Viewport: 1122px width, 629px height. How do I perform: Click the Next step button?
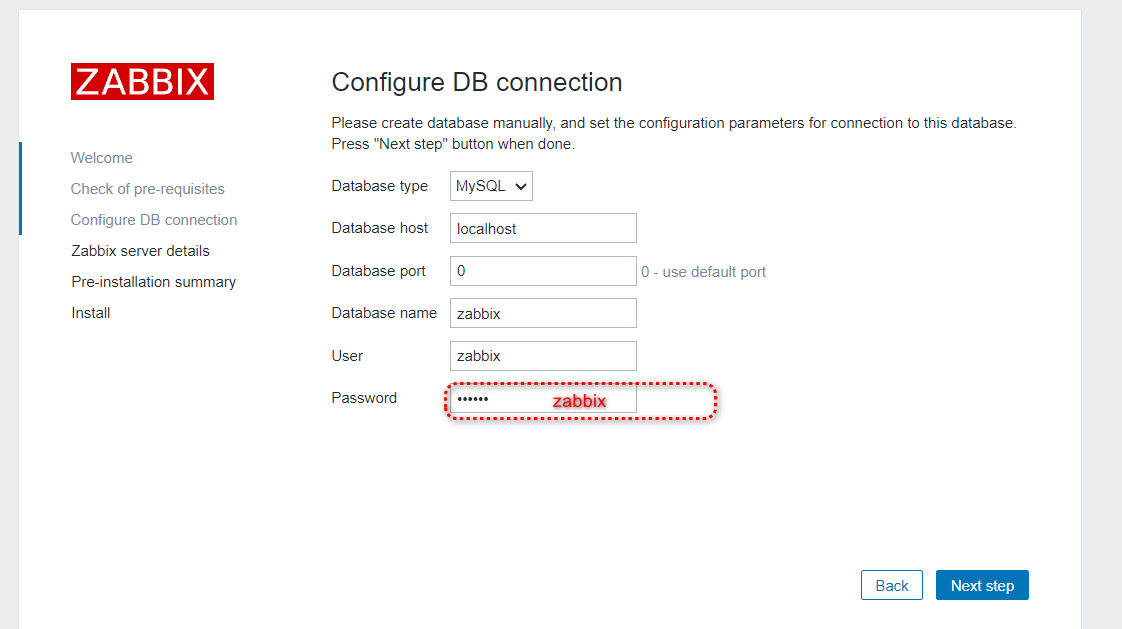coord(982,585)
